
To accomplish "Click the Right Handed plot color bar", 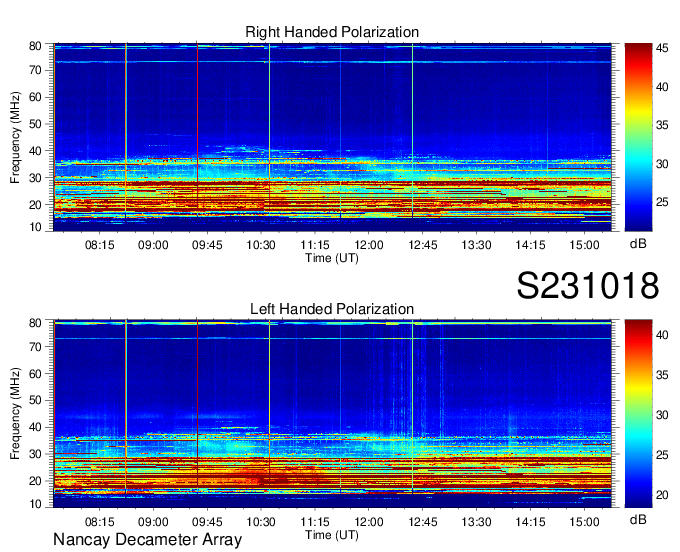I will [638, 137].
